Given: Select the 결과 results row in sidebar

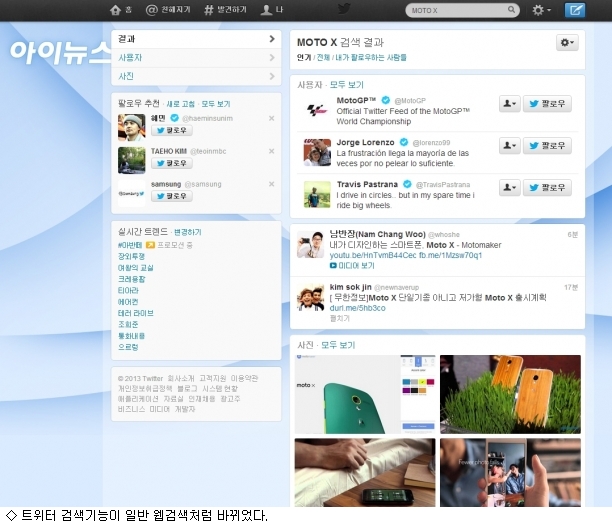Looking at the screenshot, I should (x=196, y=39).
